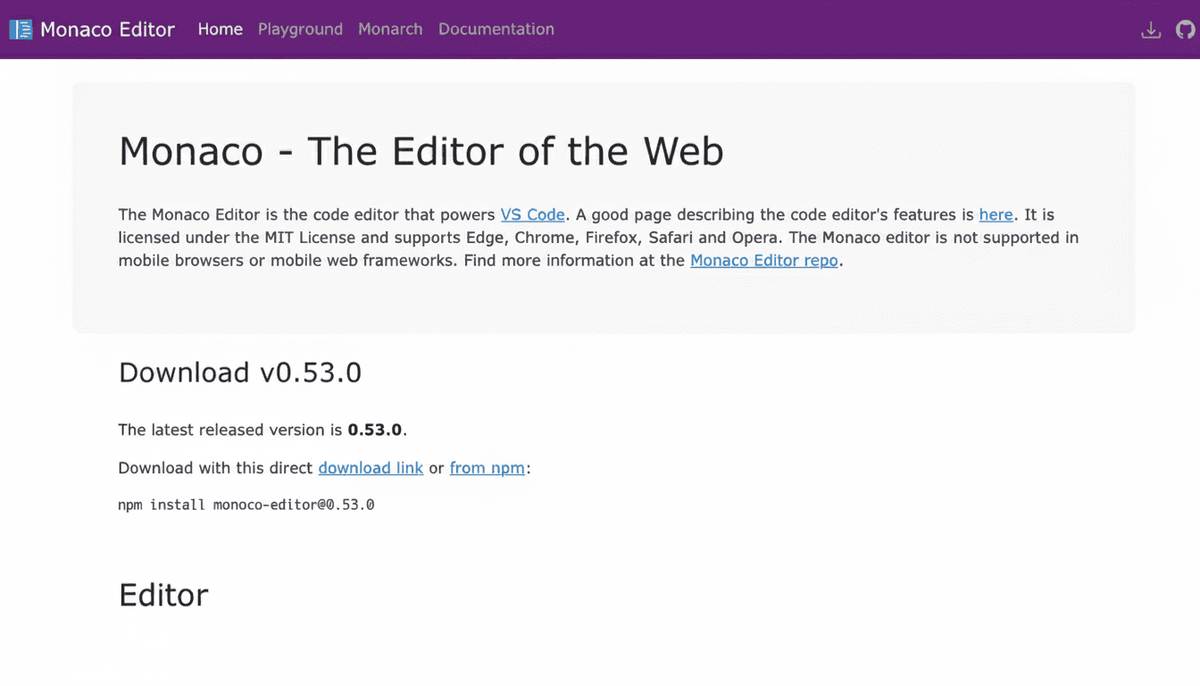
Task: Click the Monaco Editor brand title
Action: (107, 29)
